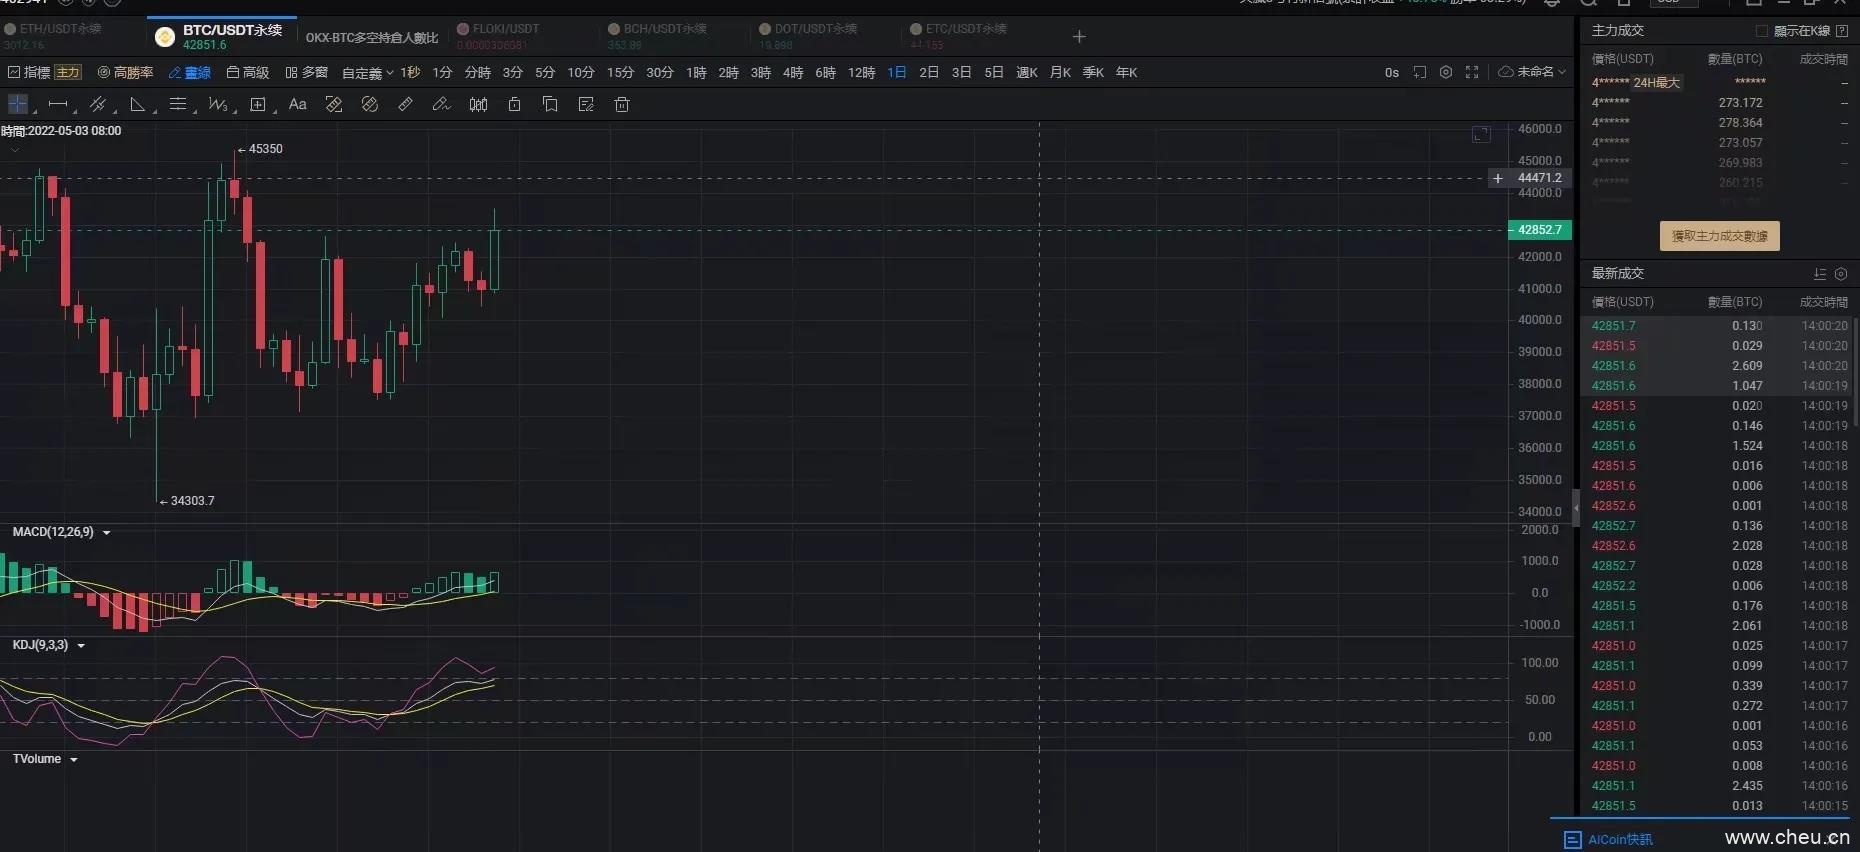The width and height of the screenshot is (1860, 852).
Task: Enter fullscreen chart mode
Action: tap(1472, 72)
